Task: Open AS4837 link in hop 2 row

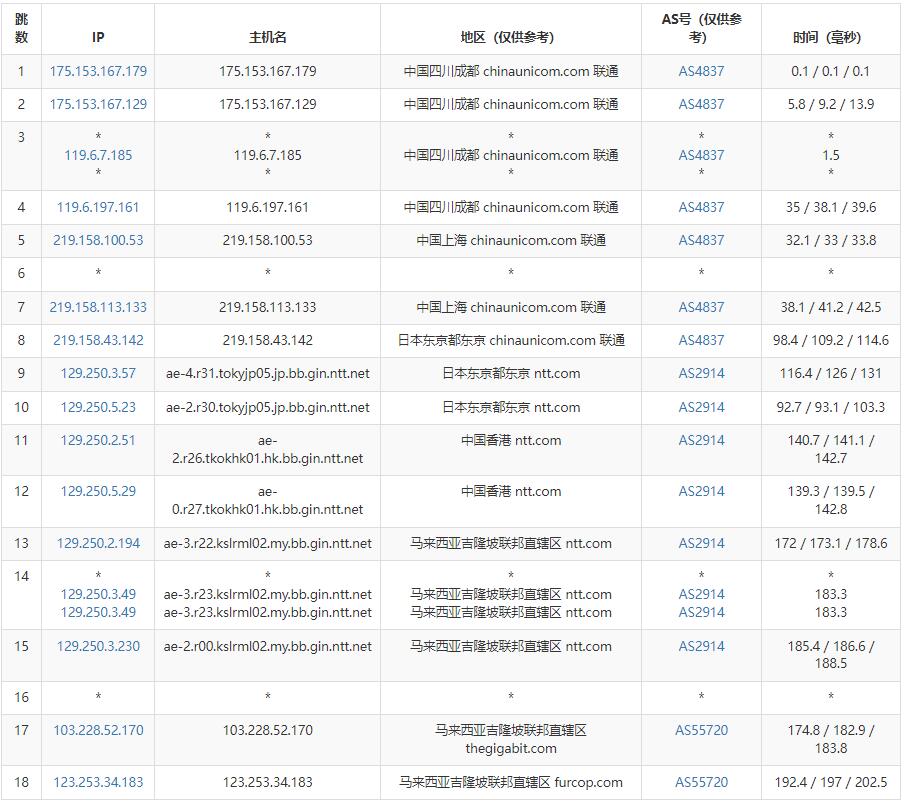Action: click(701, 104)
